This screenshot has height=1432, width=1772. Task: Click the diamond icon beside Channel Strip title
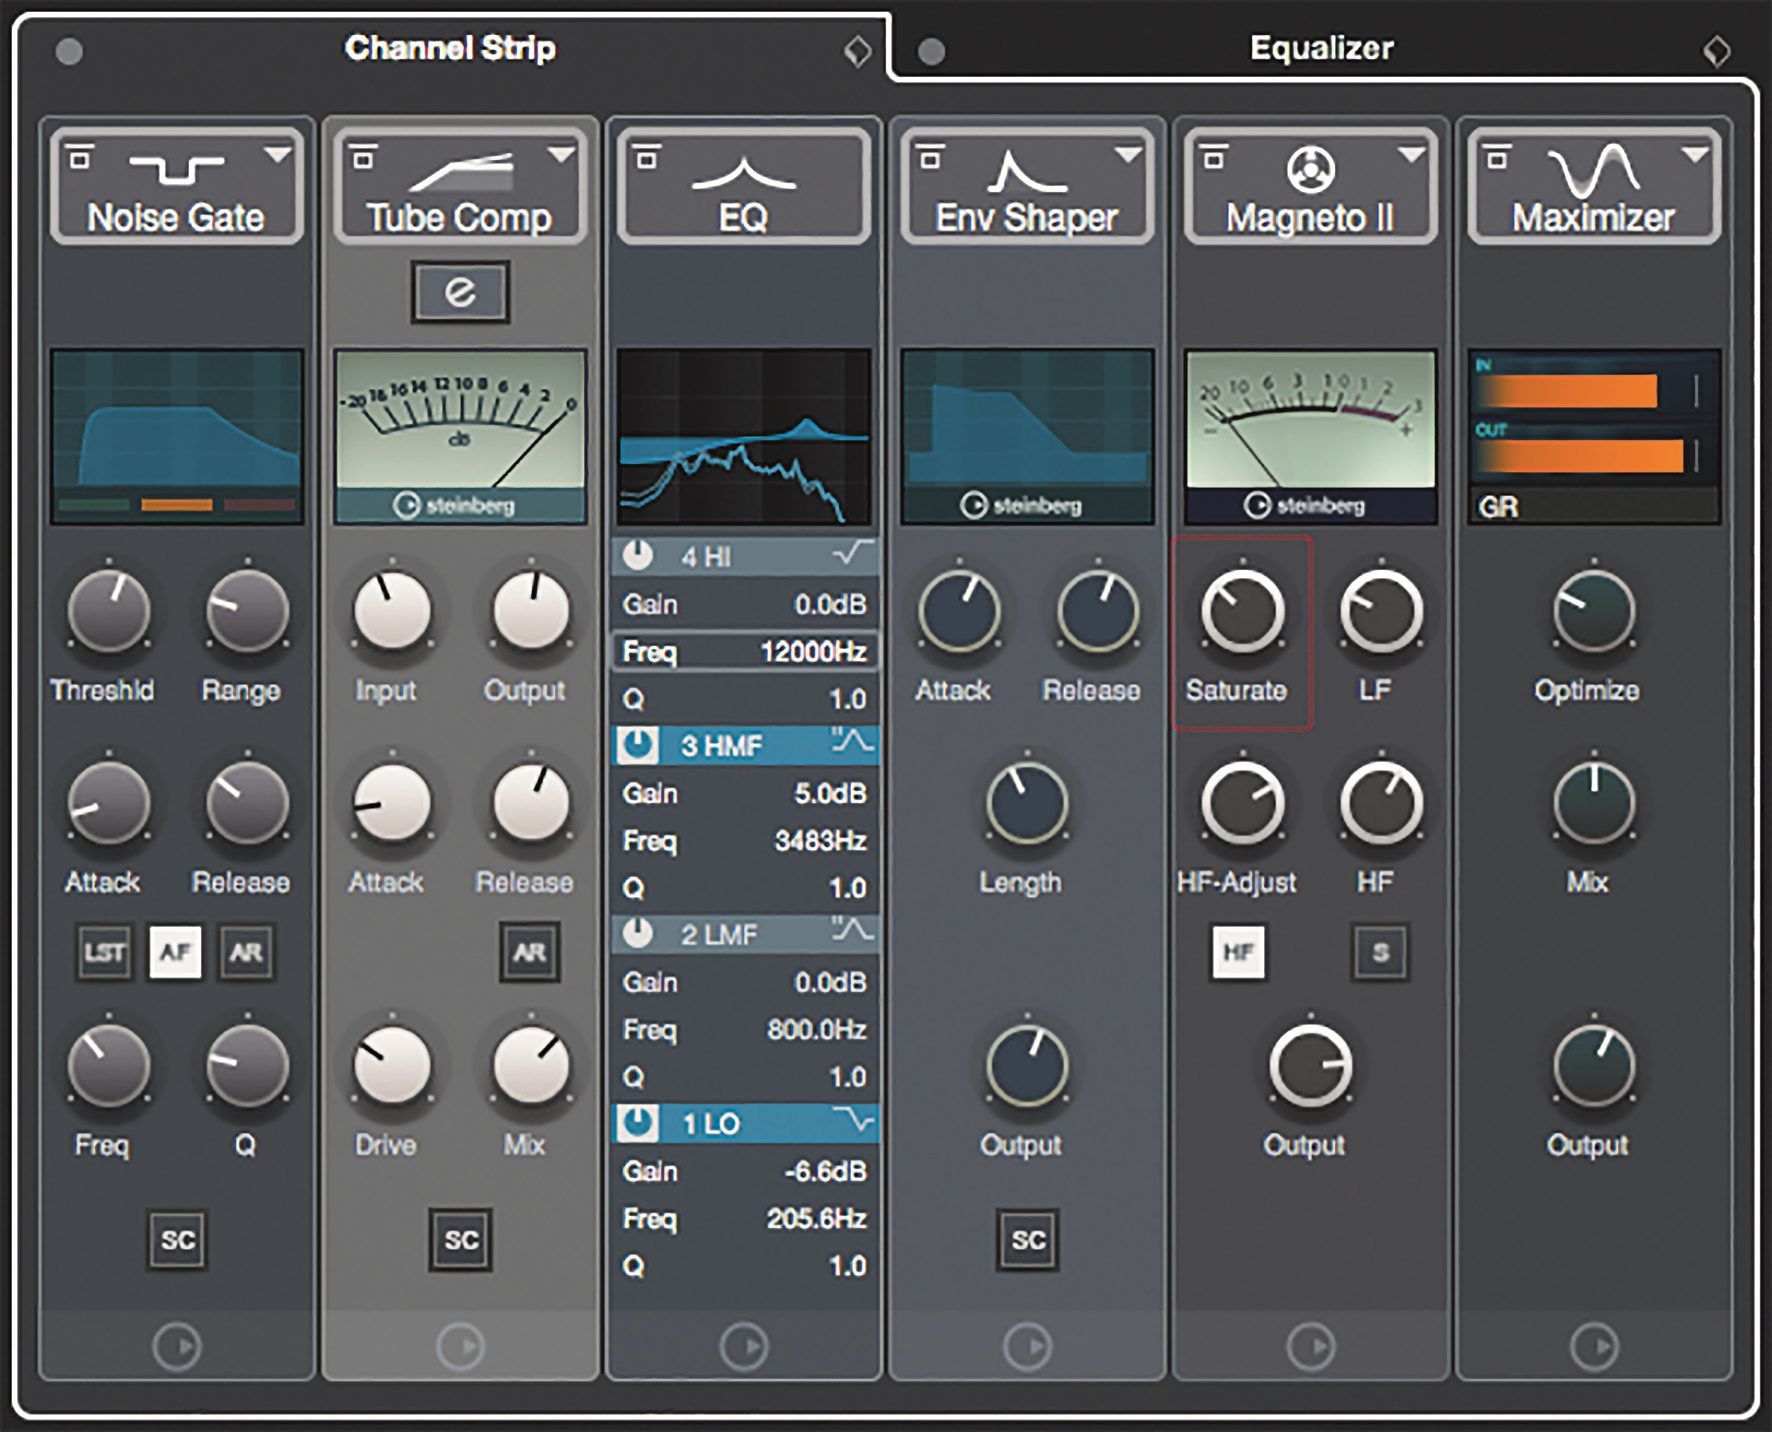[x=857, y=50]
